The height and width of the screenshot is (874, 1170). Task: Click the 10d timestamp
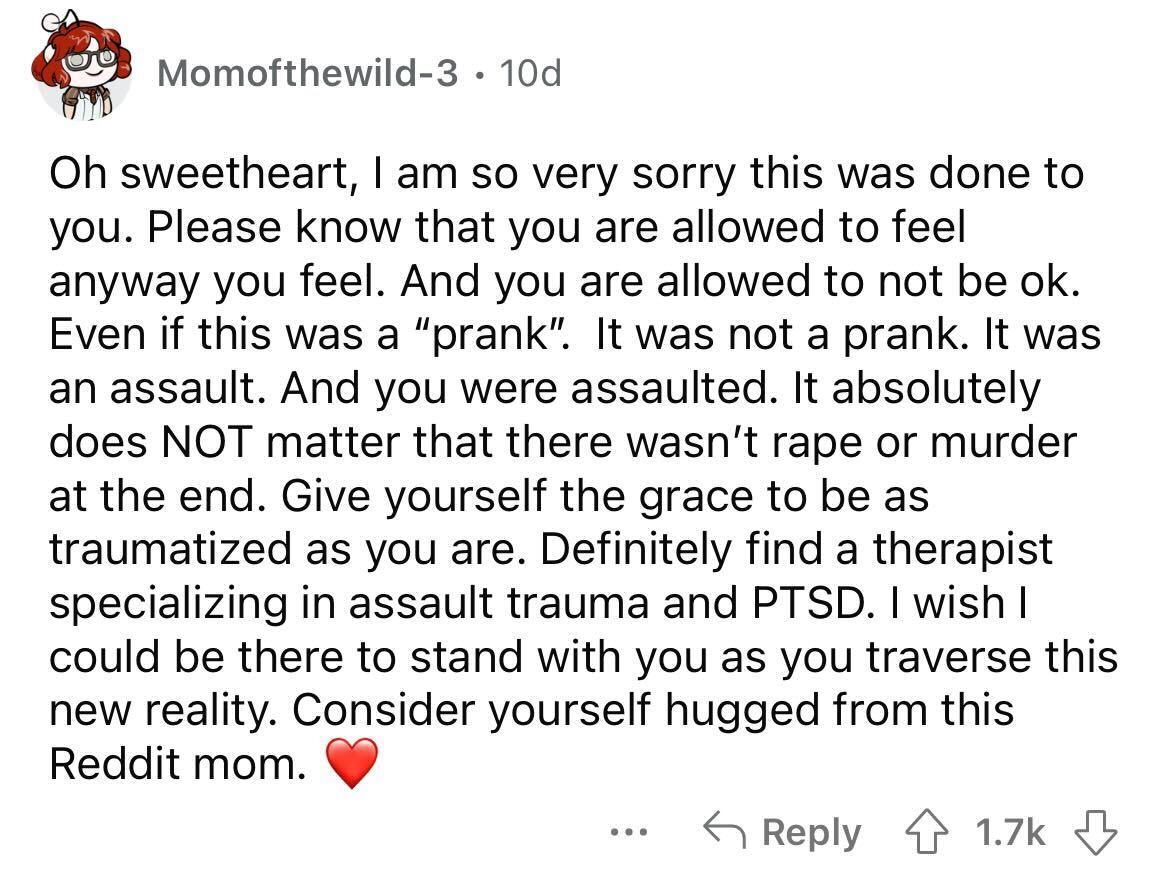(x=530, y=73)
